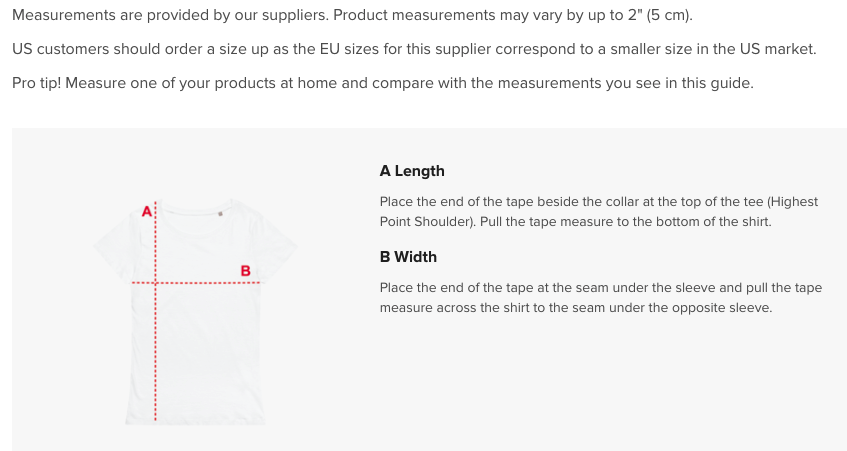The width and height of the screenshot is (847, 451).
Task: Click the width measuring instructions text
Action: coord(601,298)
